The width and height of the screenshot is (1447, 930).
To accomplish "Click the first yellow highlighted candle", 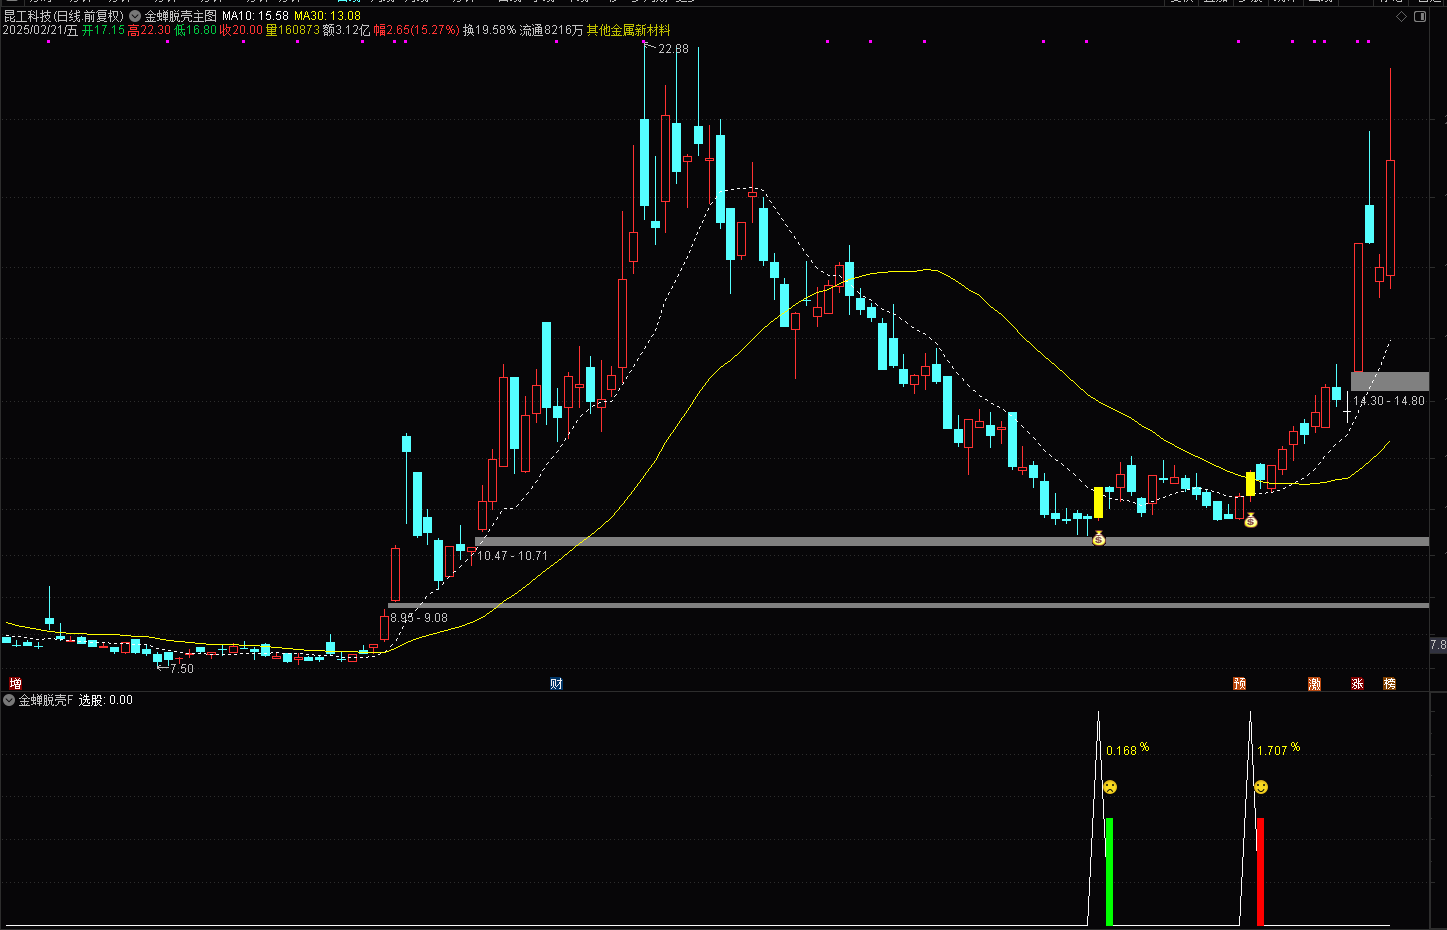I will (1098, 502).
